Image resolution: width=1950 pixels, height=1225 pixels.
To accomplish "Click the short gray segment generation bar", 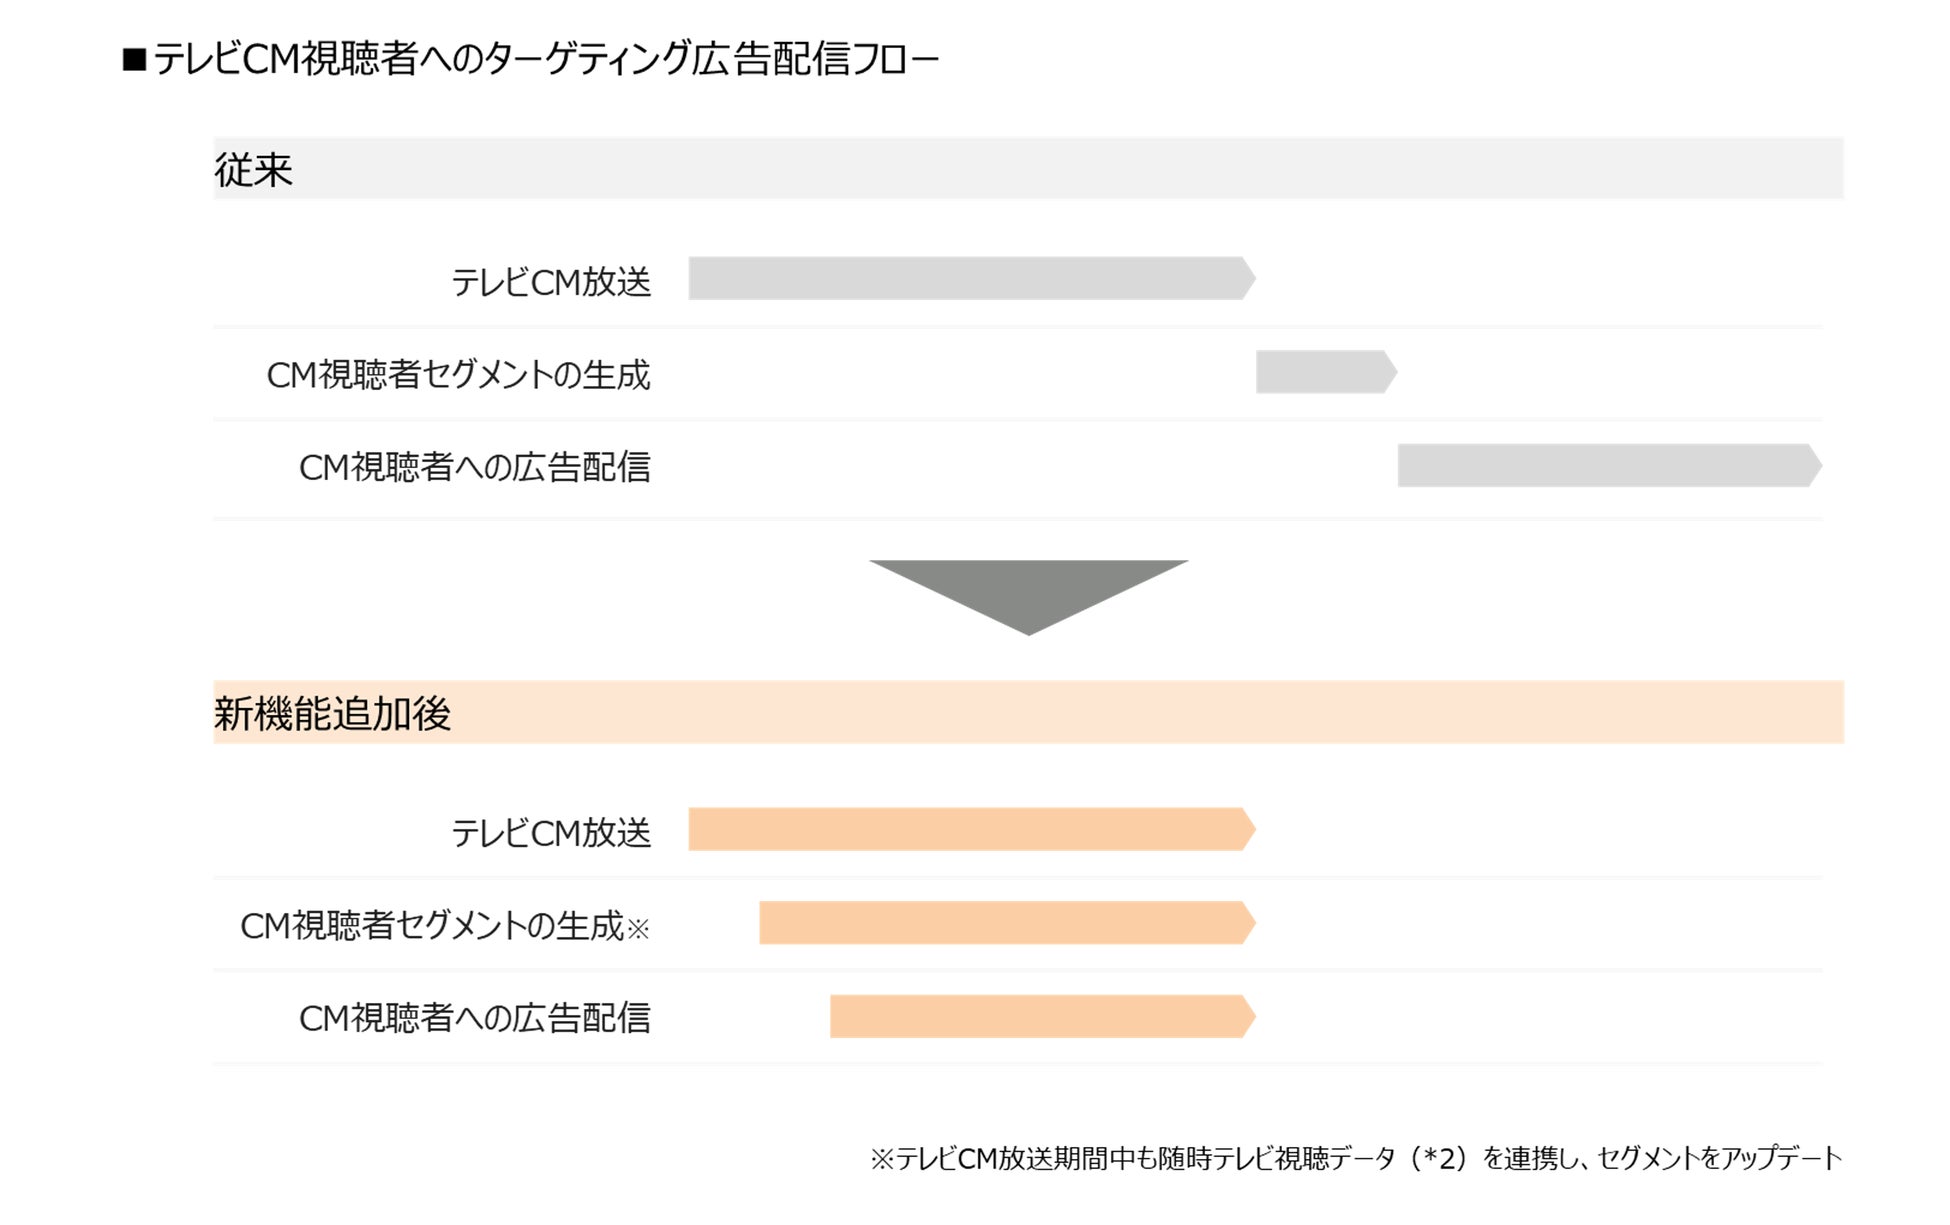I will 1324,372.
